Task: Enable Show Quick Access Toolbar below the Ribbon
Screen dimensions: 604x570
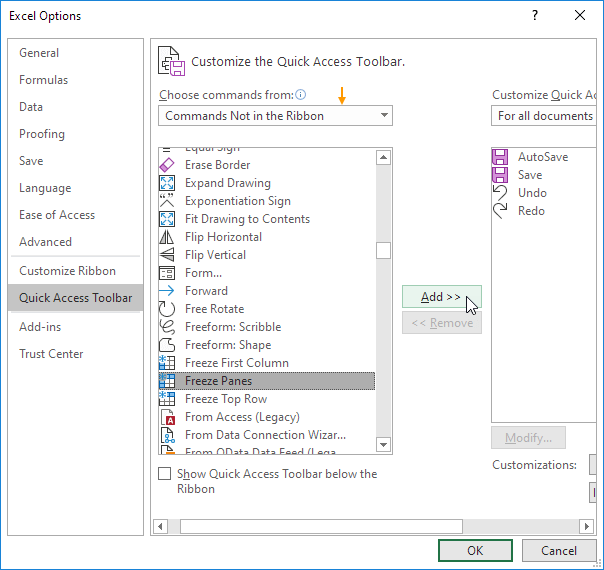Action: pyautogui.click(x=165, y=474)
